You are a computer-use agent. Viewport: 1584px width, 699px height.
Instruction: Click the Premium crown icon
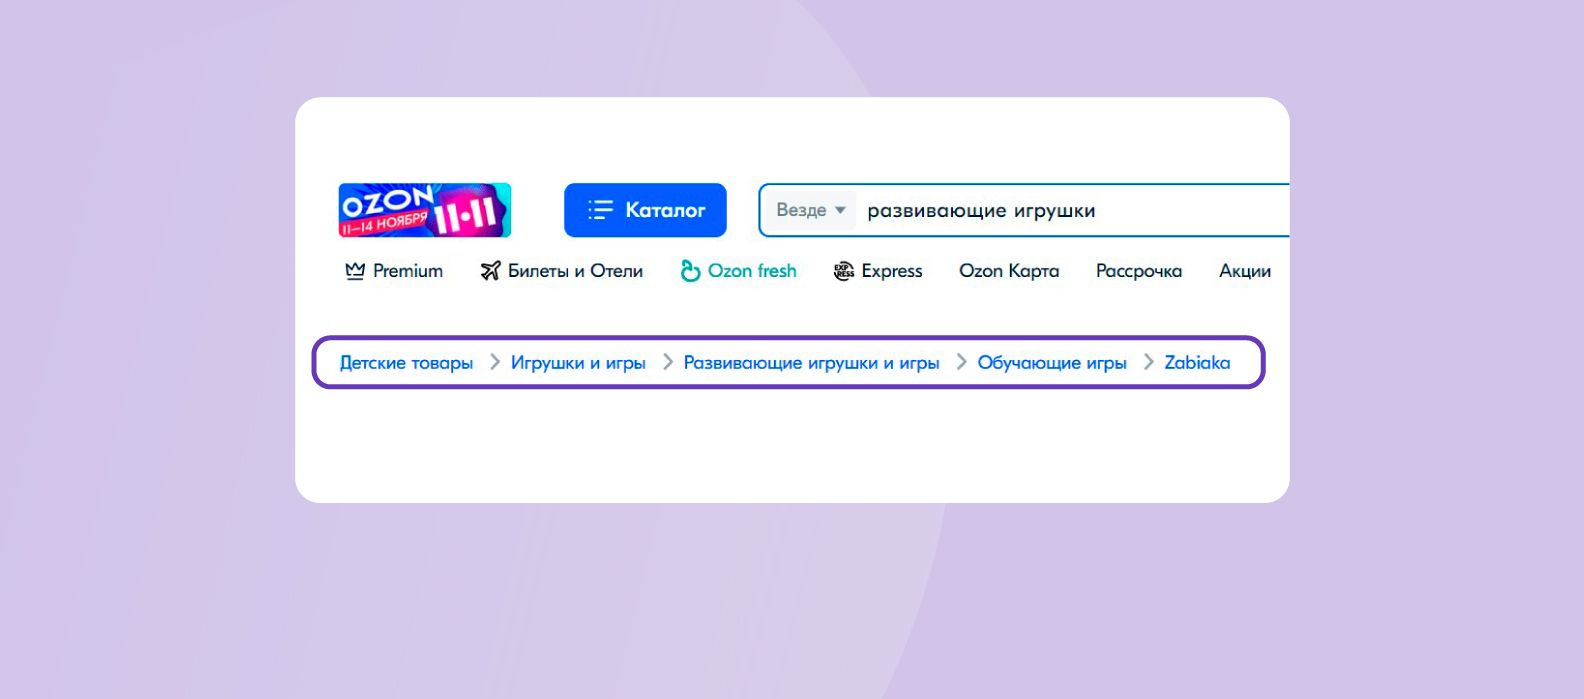click(354, 271)
